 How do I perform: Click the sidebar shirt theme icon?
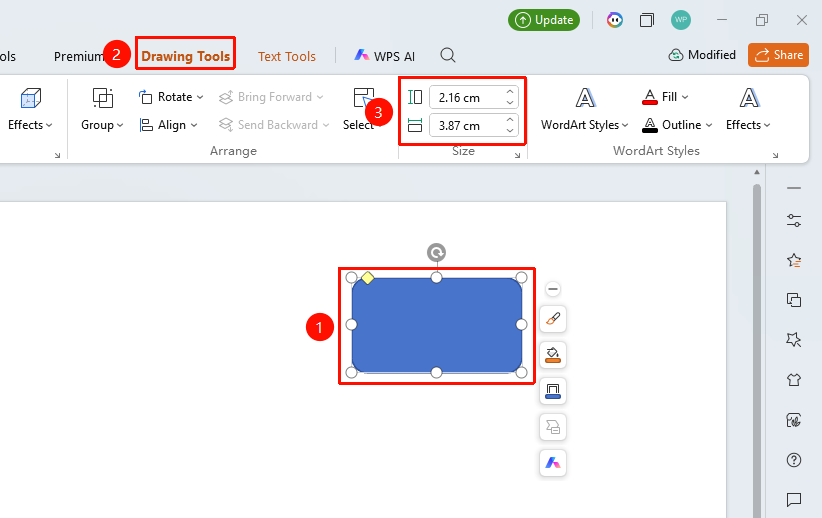click(x=794, y=380)
